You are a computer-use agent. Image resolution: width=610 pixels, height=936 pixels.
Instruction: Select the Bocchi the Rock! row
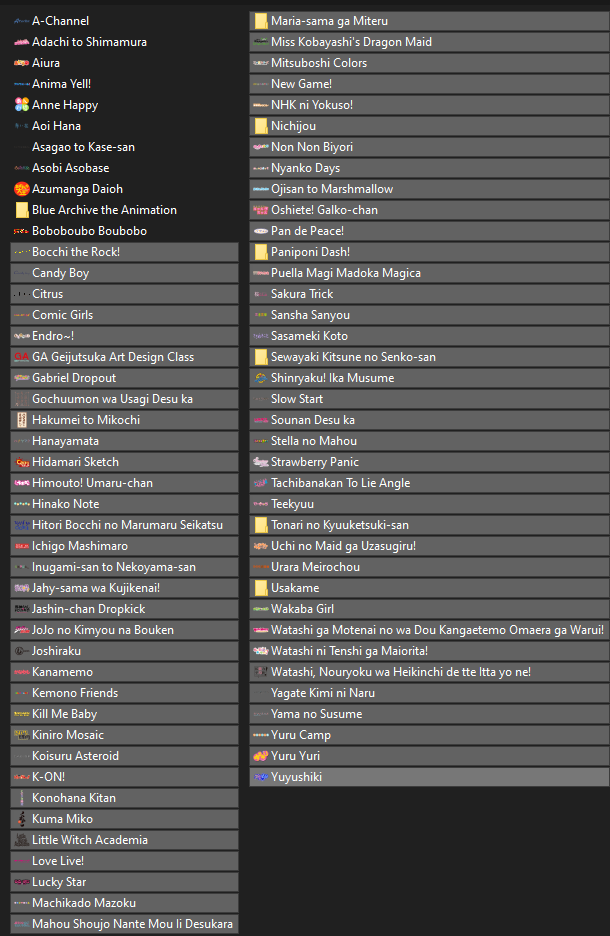click(124, 252)
